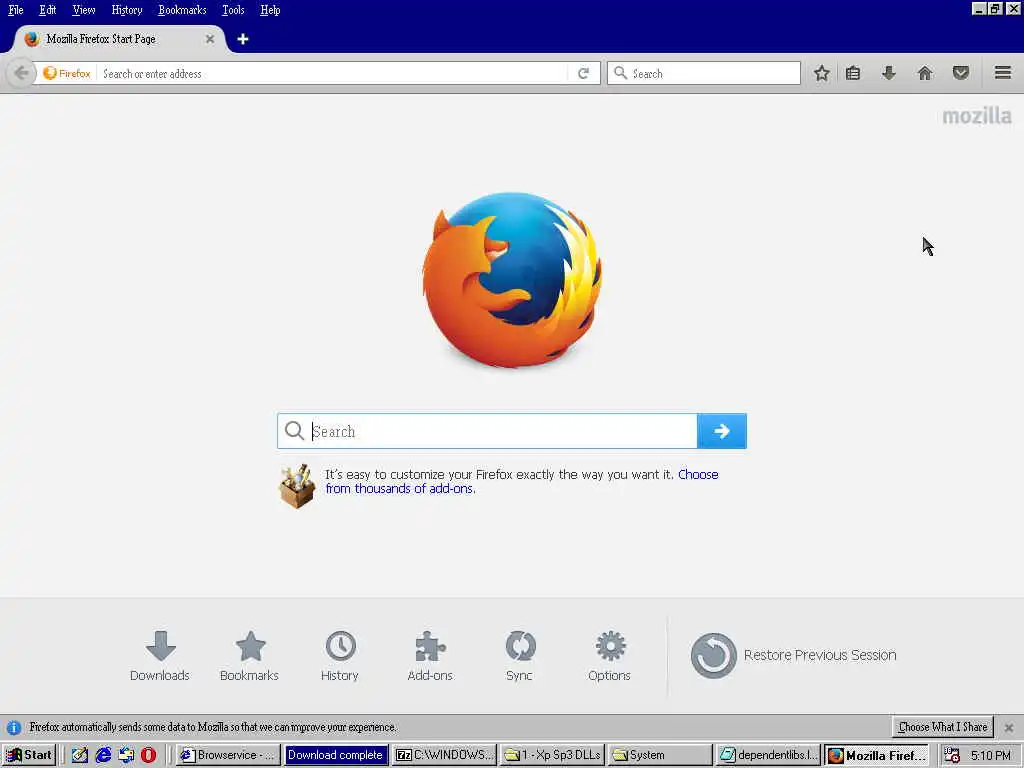This screenshot has height=768, width=1024.
Task: Open the History menu
Action: pos(127,10)
